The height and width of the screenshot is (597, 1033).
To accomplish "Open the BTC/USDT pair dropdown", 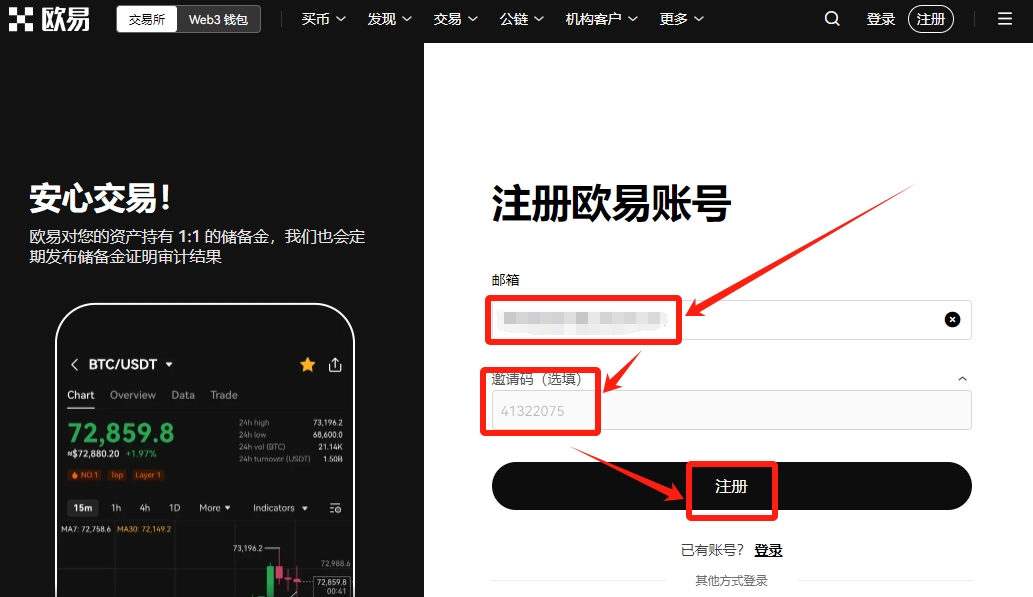I will tap(169, 364).
